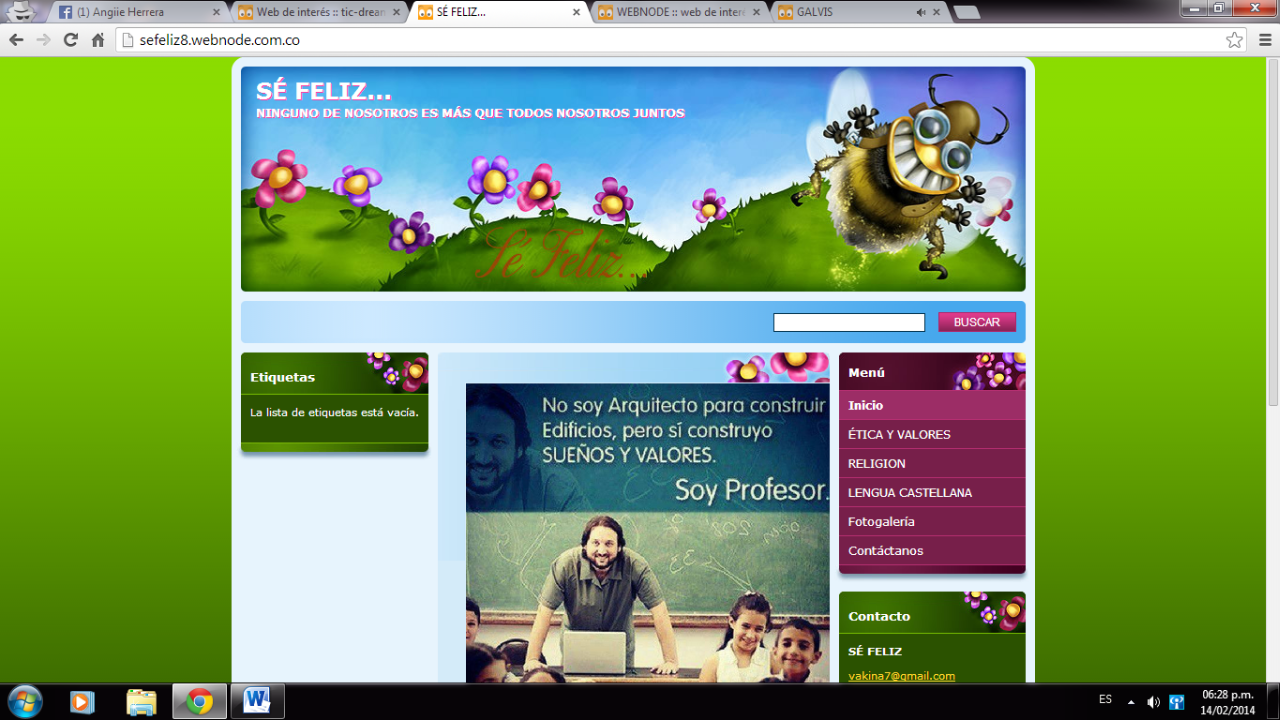Click the browser Back arrow
The height and width of the screenshot is (720, 1280).
point(16,40)
